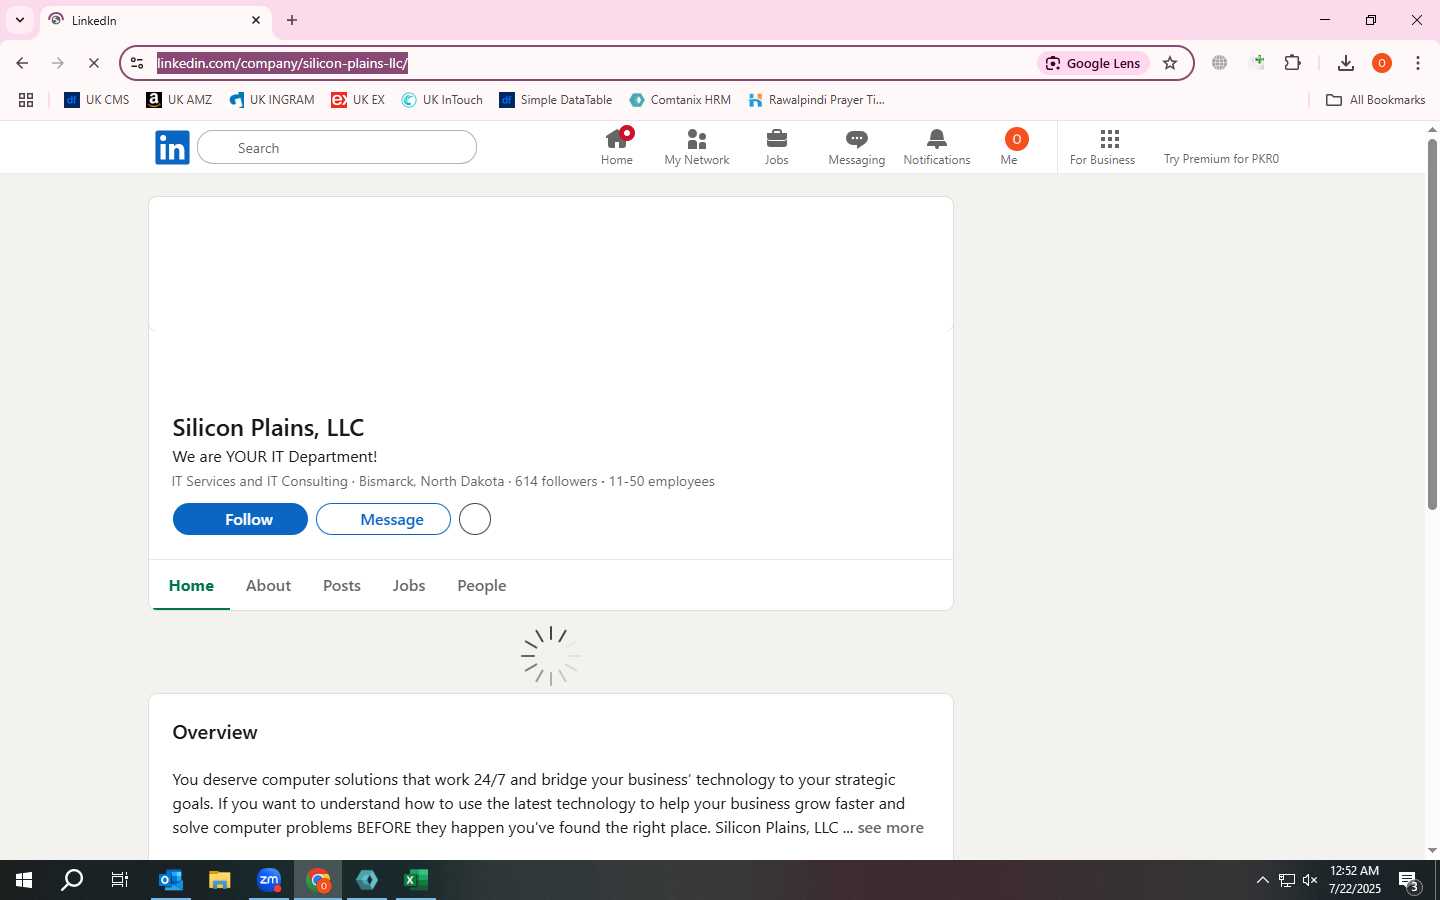Select the company Home tab
The image size is (1440, 900).
point(191,585)
